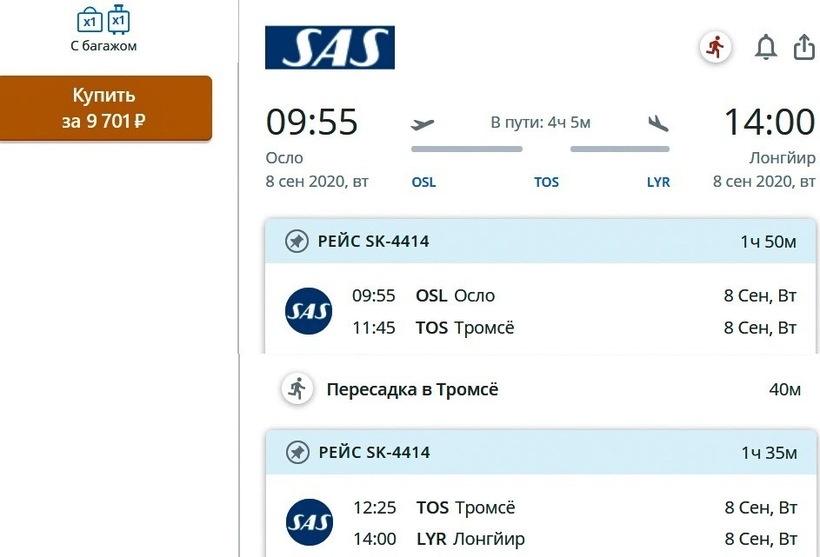This screenshot has width=820, height=557.
Task: Expand the Пересадка в Тромсё transfer row
Action: point(540,389)
